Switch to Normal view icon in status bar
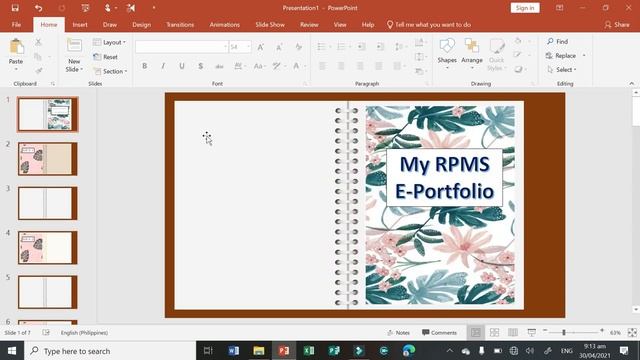 (x=476, y=333)
